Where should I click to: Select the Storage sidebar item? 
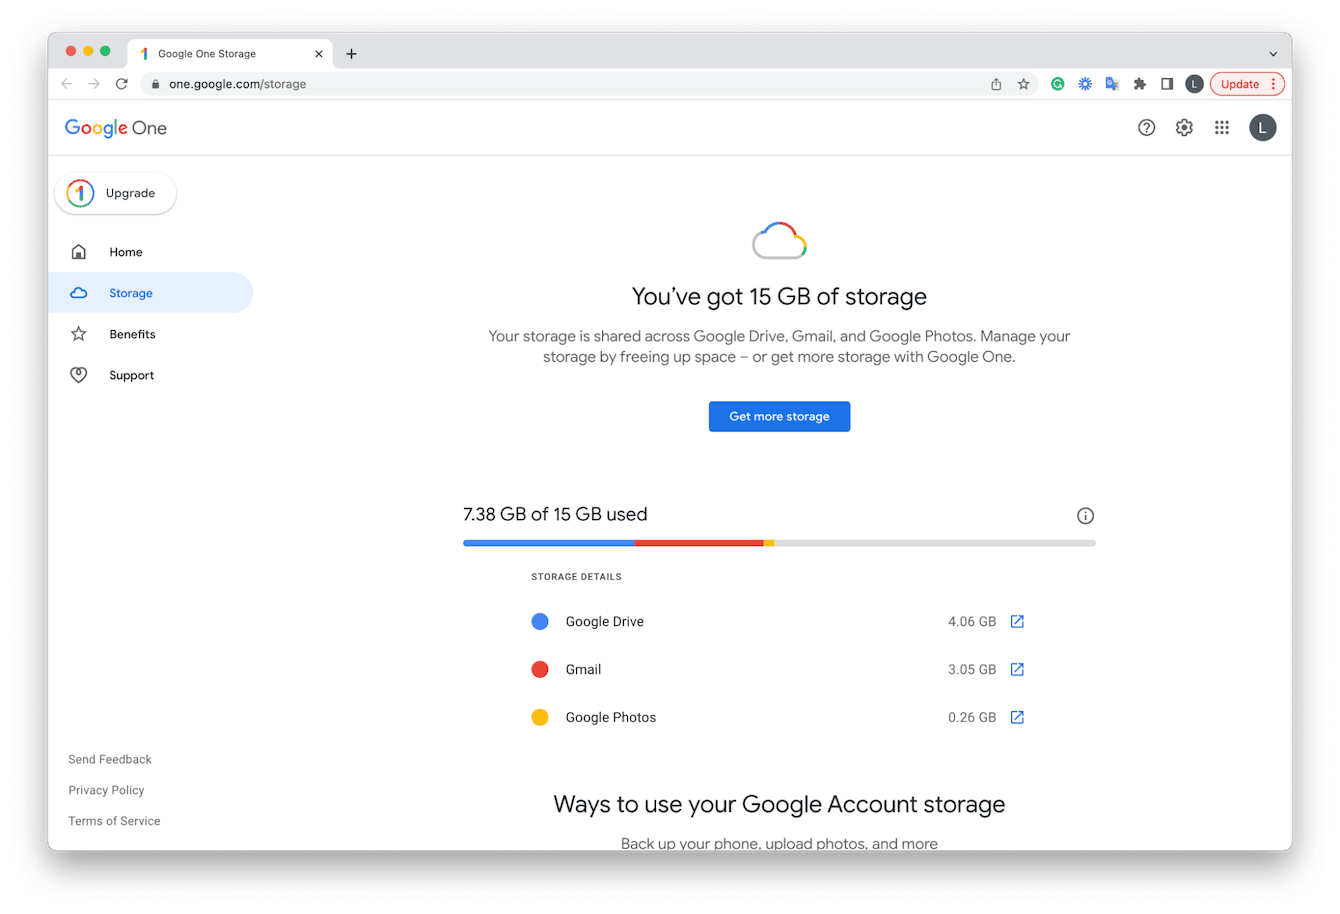pyautogui.click(x=150, y=293)
